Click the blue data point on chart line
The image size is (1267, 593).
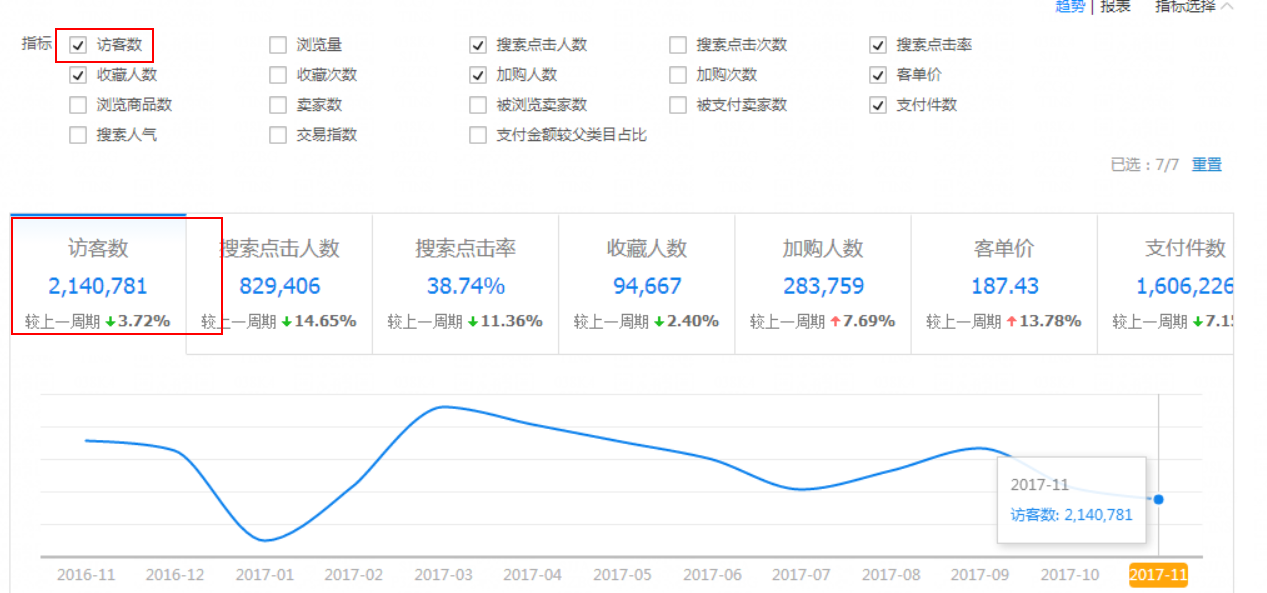point(1158,499)
